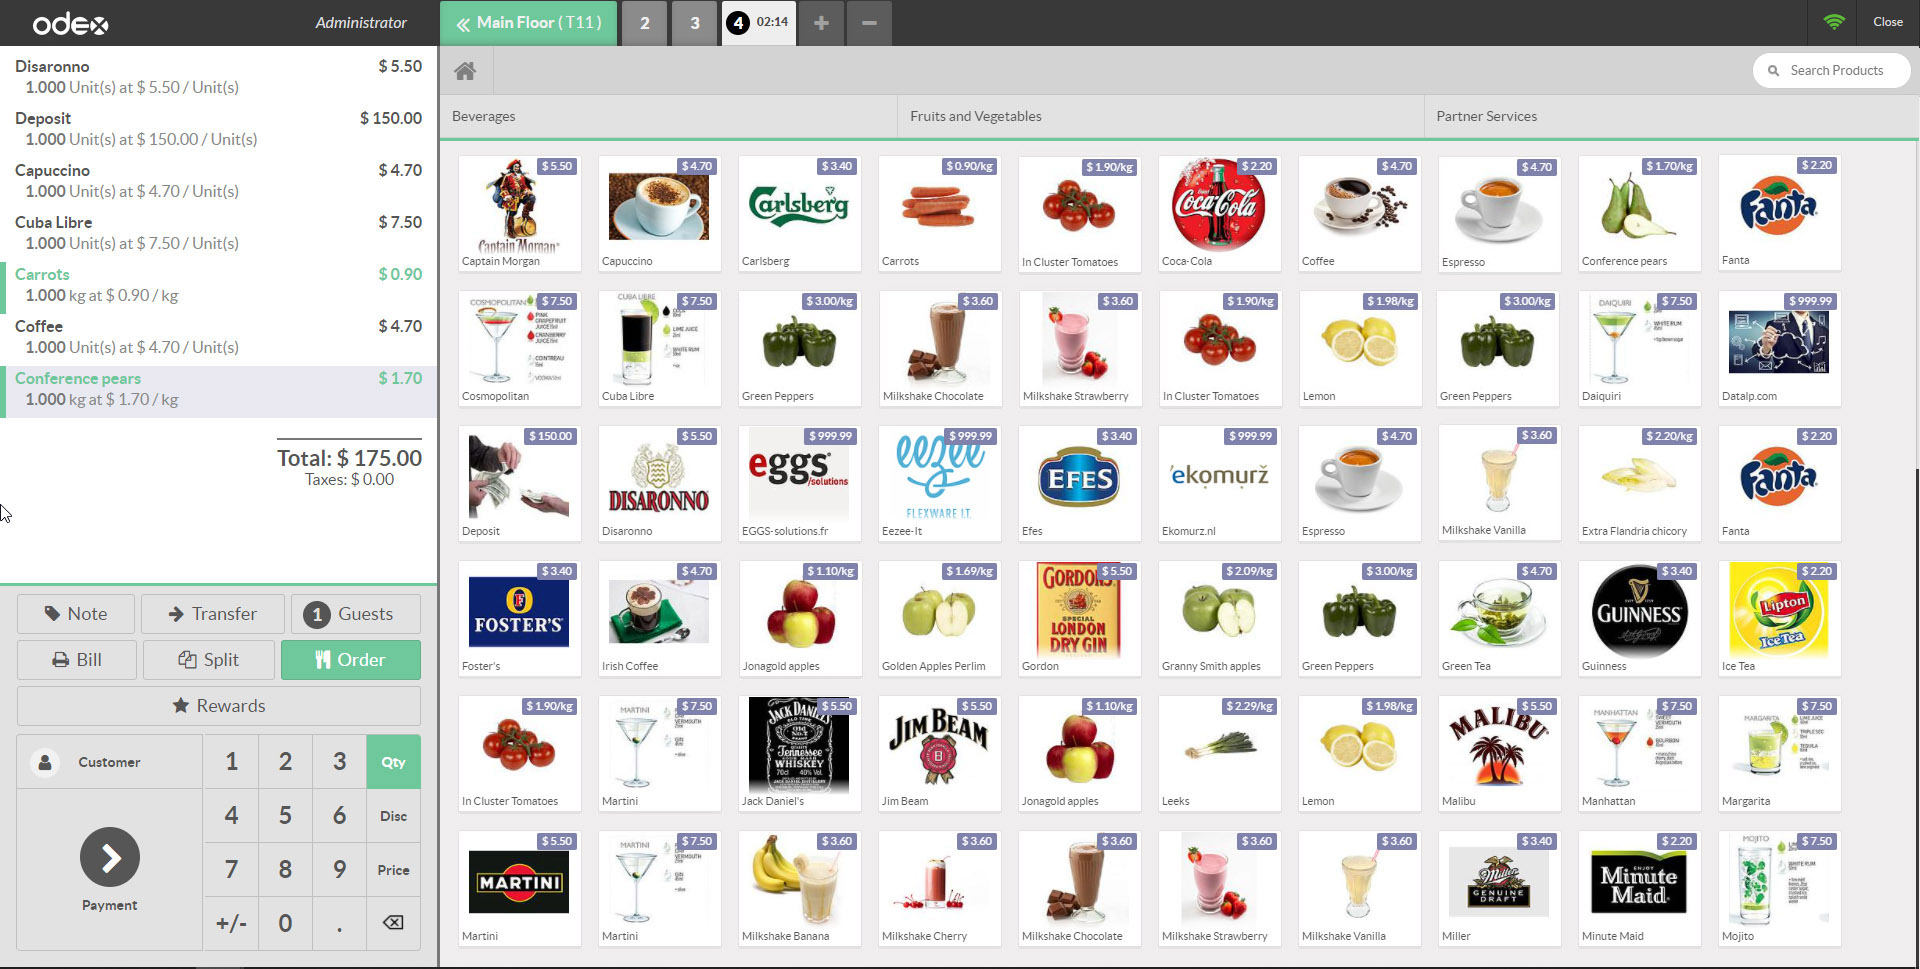The width and height of the screenshot is (1920, 969).
Task: Open the Beverages category
Action: 668,116
